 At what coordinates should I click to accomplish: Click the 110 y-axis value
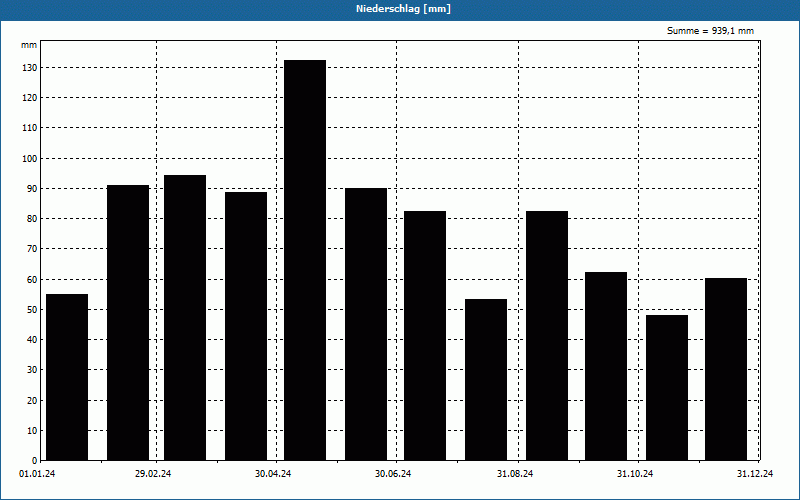(30, 128)
